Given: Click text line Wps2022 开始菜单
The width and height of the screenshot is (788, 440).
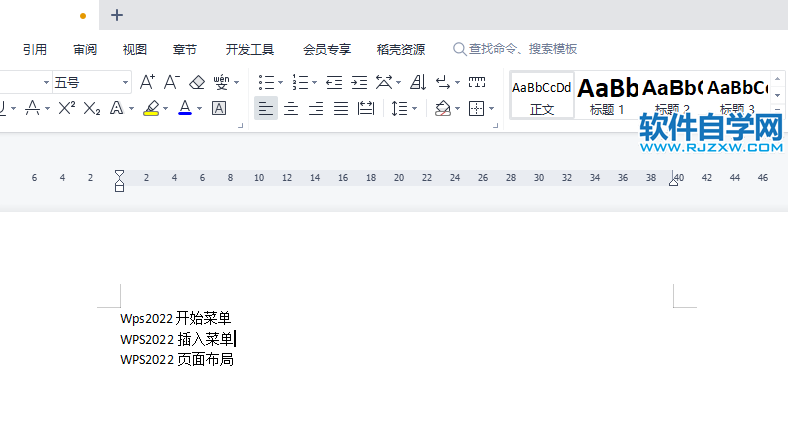Looking at the screenshot, I should pos(175,318).
